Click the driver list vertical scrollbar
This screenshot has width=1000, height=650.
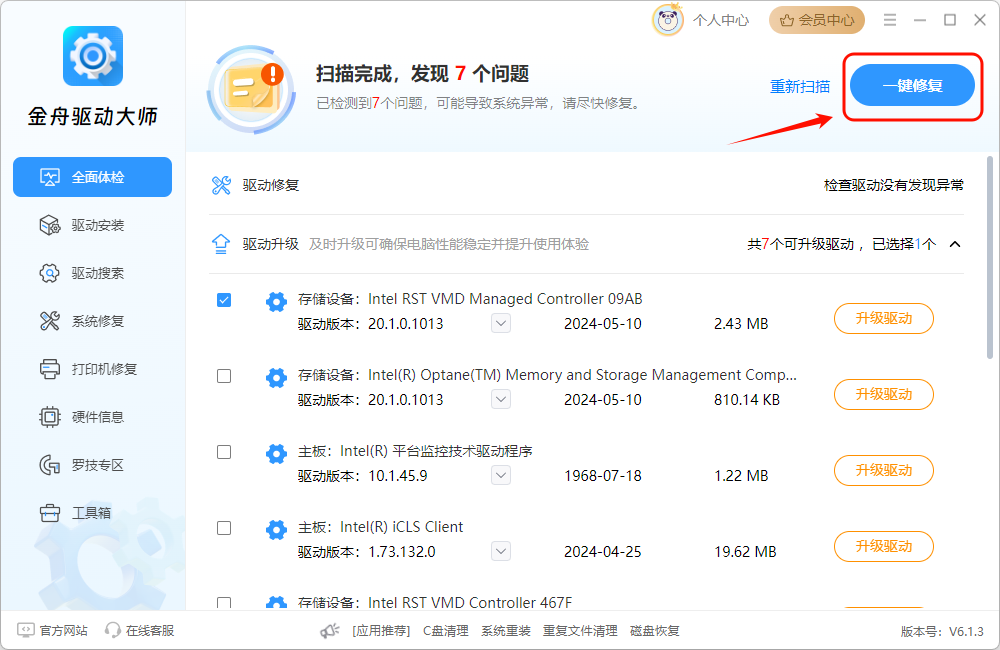[x=990, y=258]
